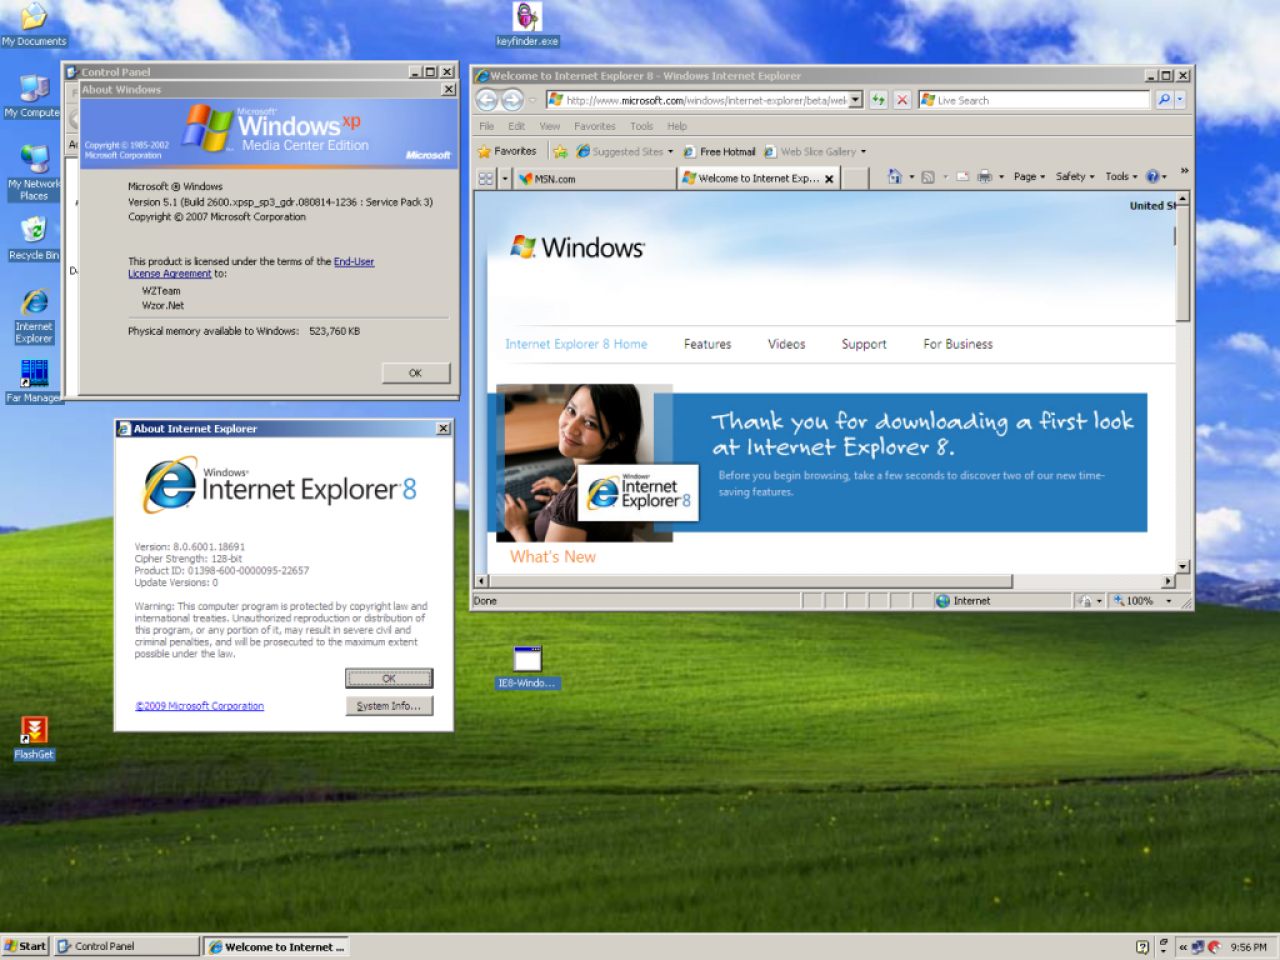Click the RSS Feeds icon in IE toolbar
This screenshot has width=1280, height=960.
(x=928, y=177)
